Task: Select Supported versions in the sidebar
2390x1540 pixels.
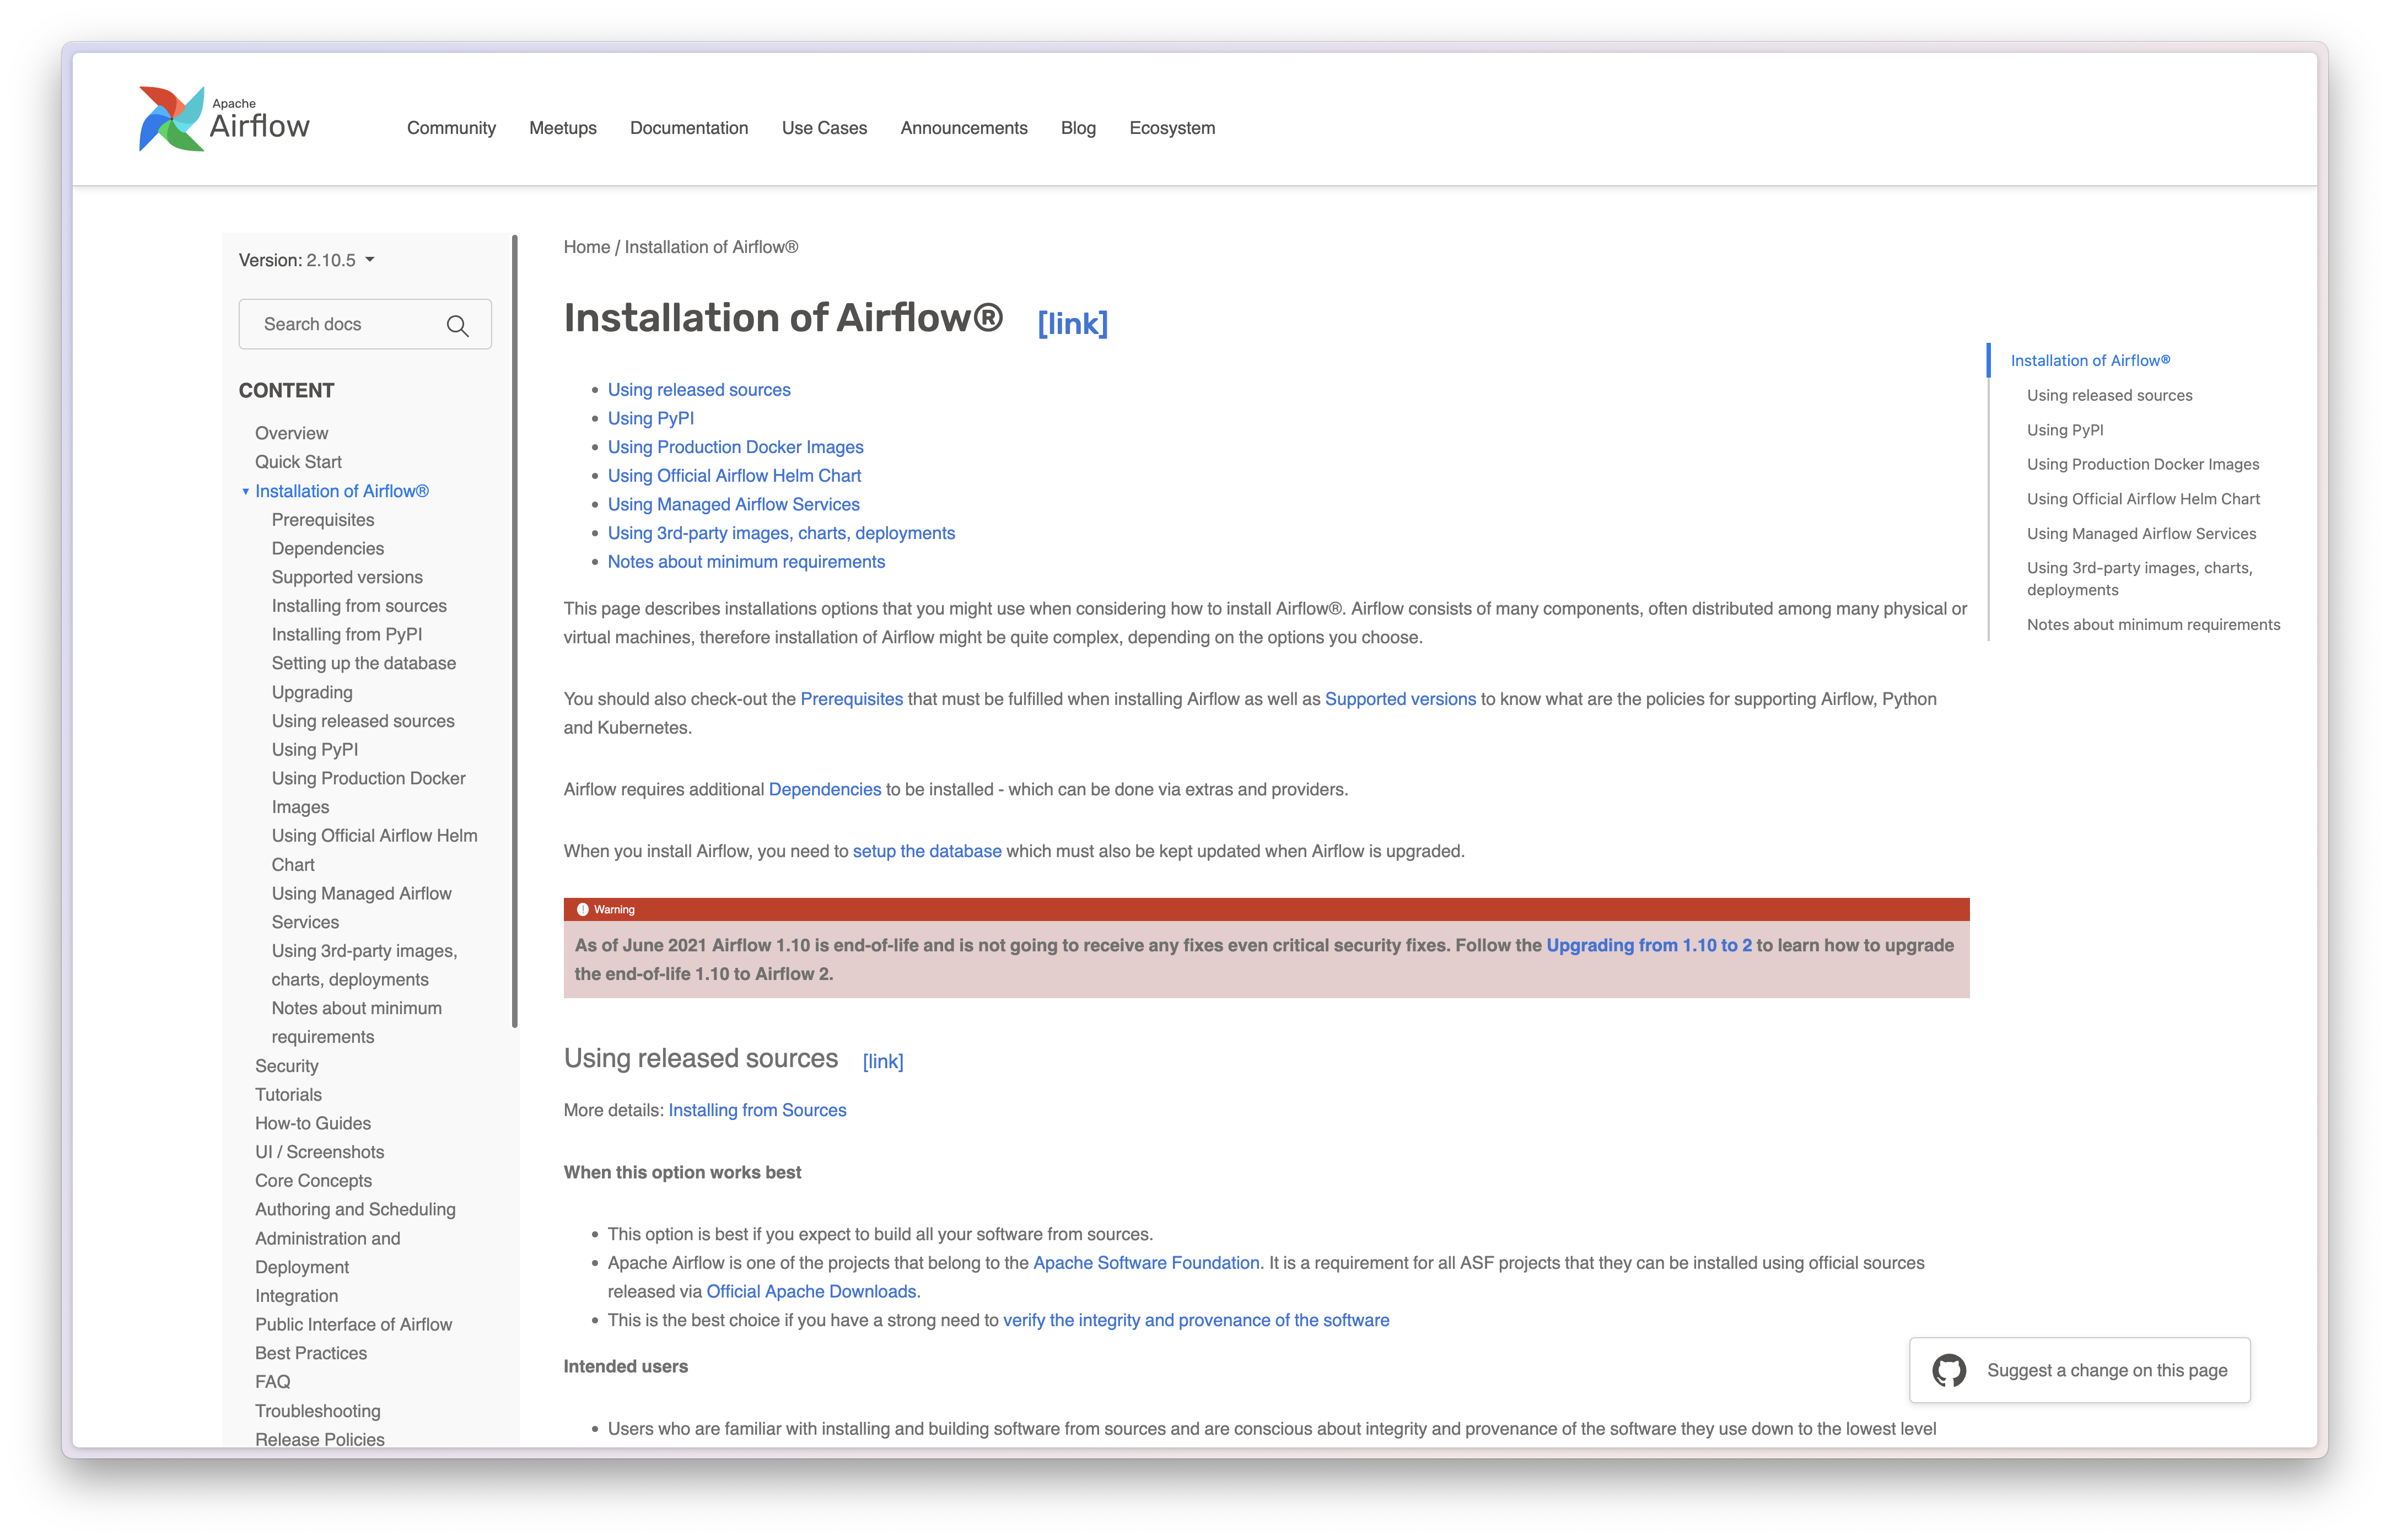Action: pyautogui.click(x=347, y=577)
